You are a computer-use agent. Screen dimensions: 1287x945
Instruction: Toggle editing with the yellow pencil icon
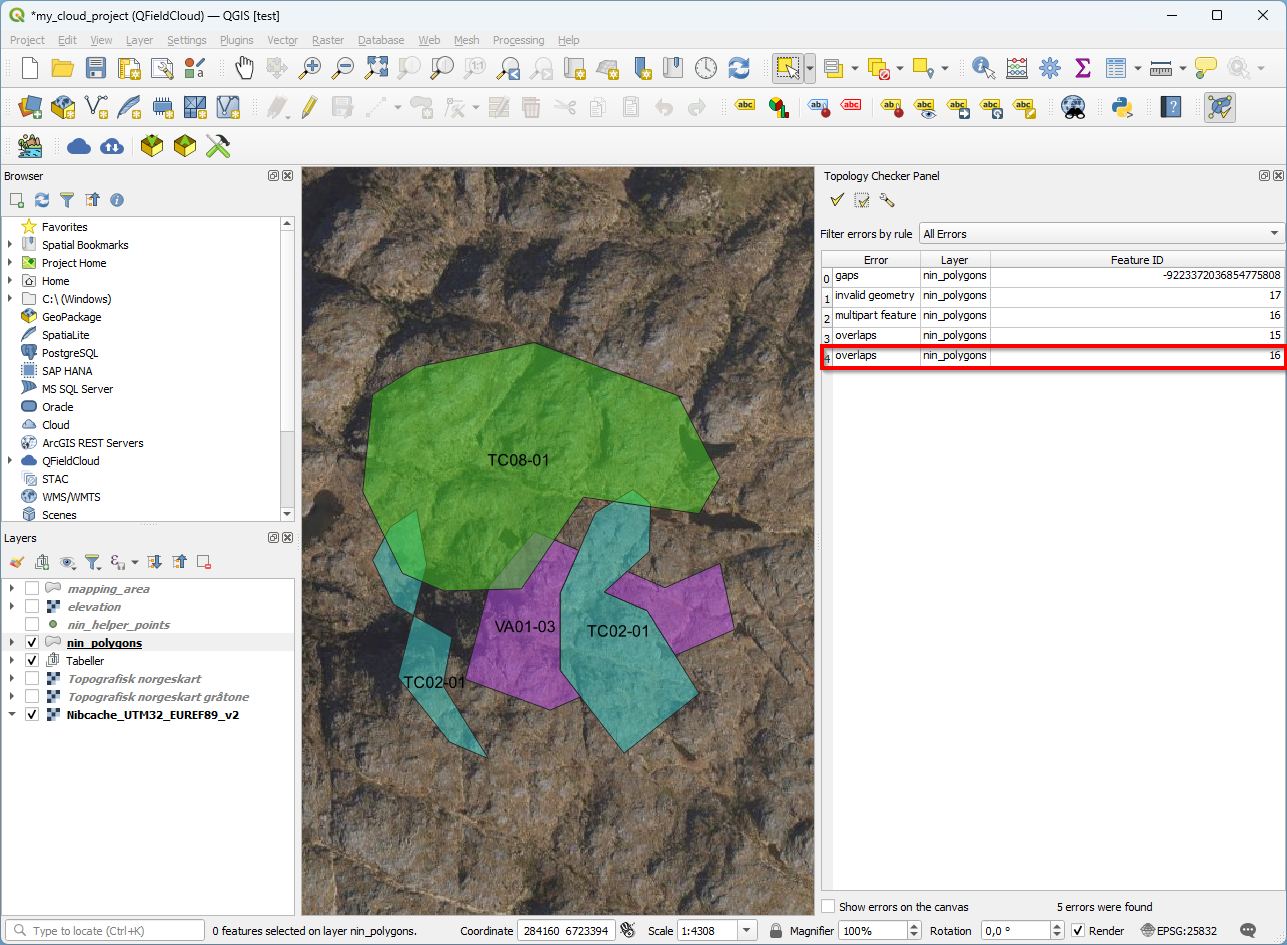309,107
